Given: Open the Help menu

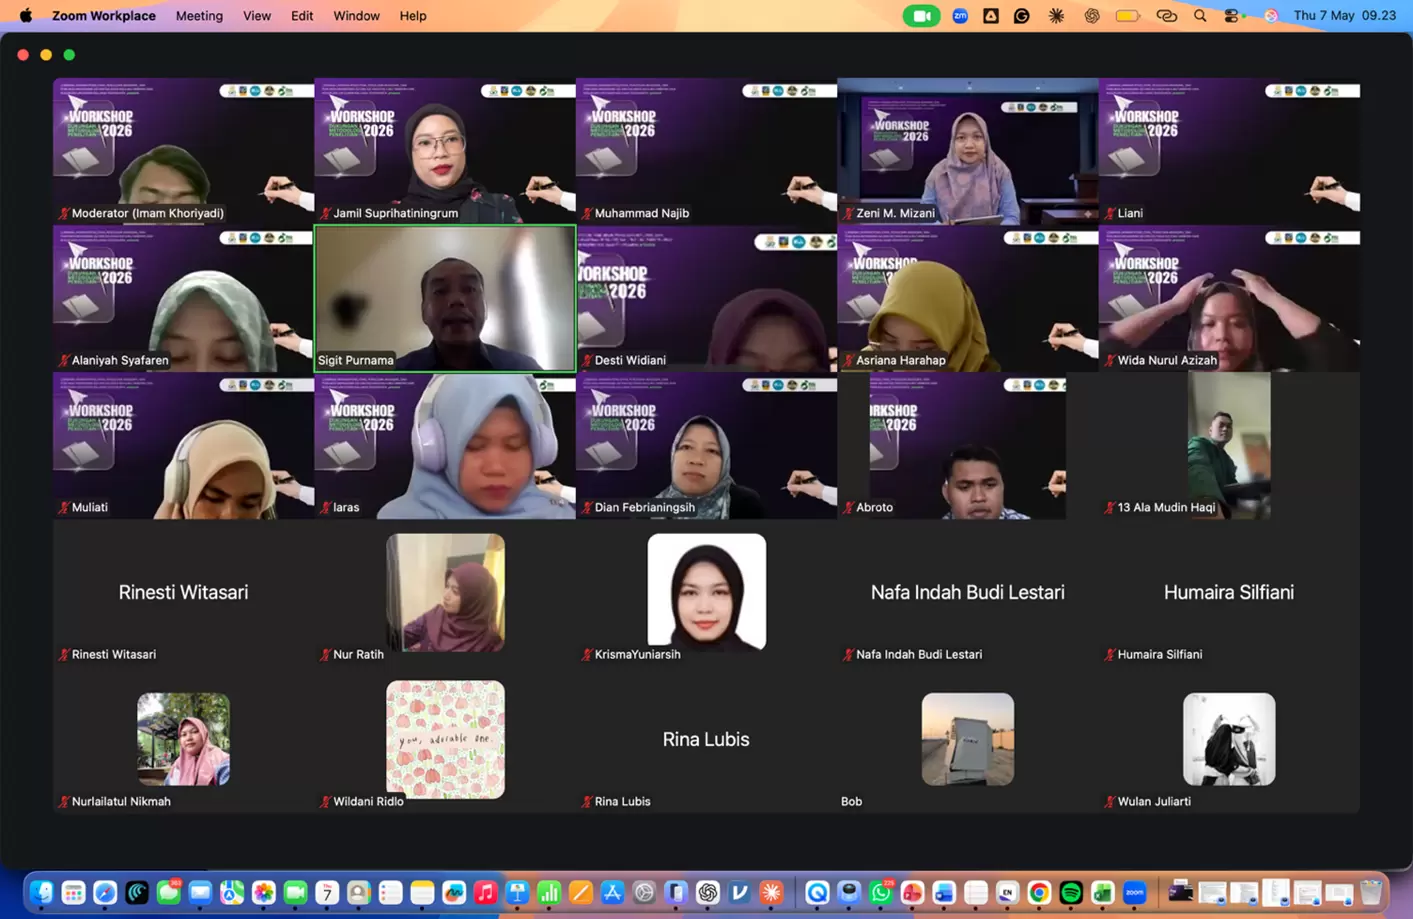Looking at the screenshot, I should point(413,16).
